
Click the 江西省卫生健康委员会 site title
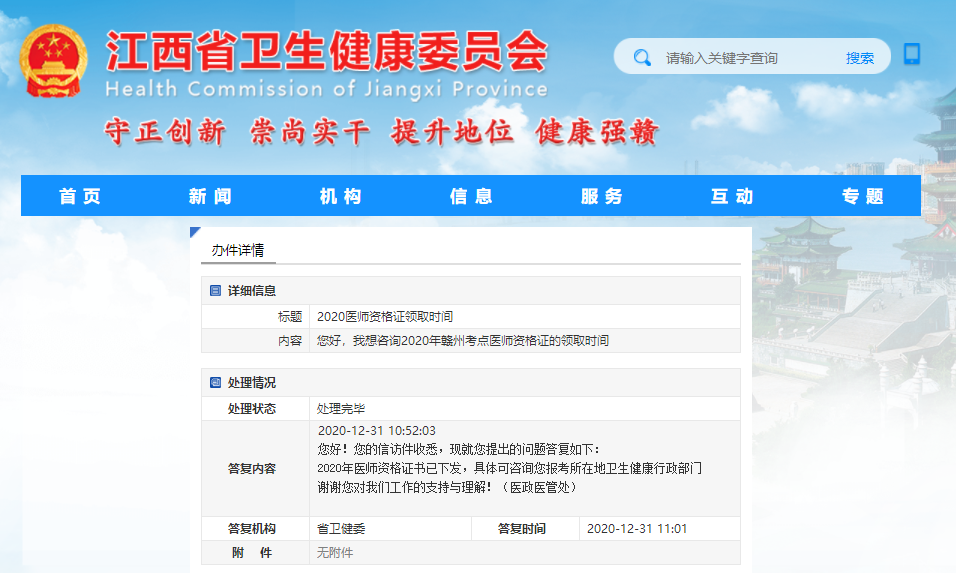tap(326, 50)
